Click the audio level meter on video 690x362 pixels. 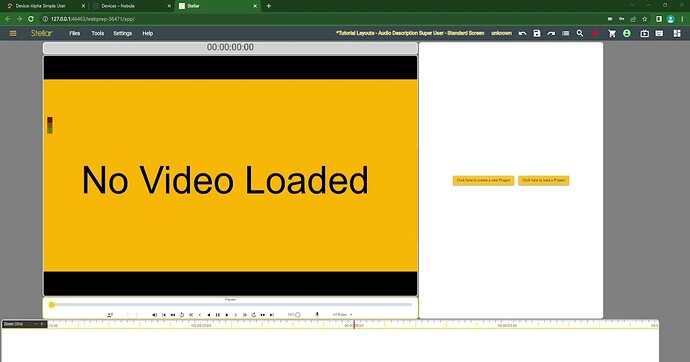[50, 125]
